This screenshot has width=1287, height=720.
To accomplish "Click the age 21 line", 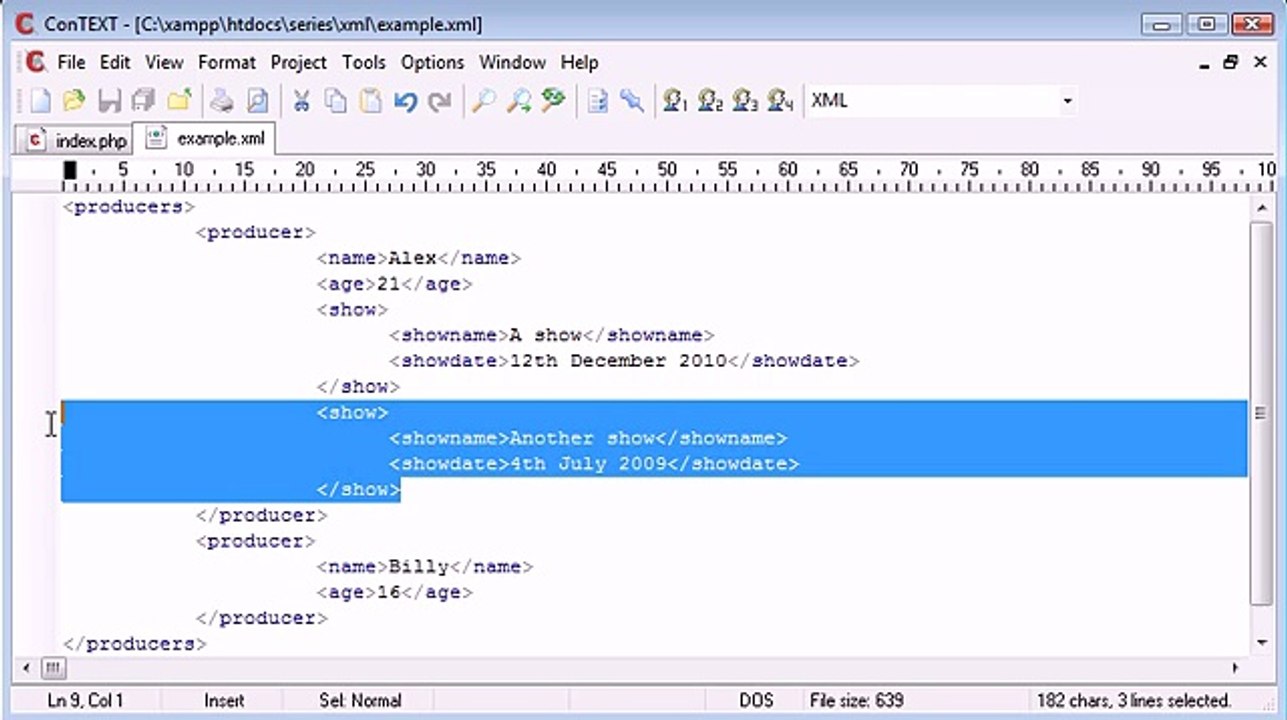I will pos(394,284).
